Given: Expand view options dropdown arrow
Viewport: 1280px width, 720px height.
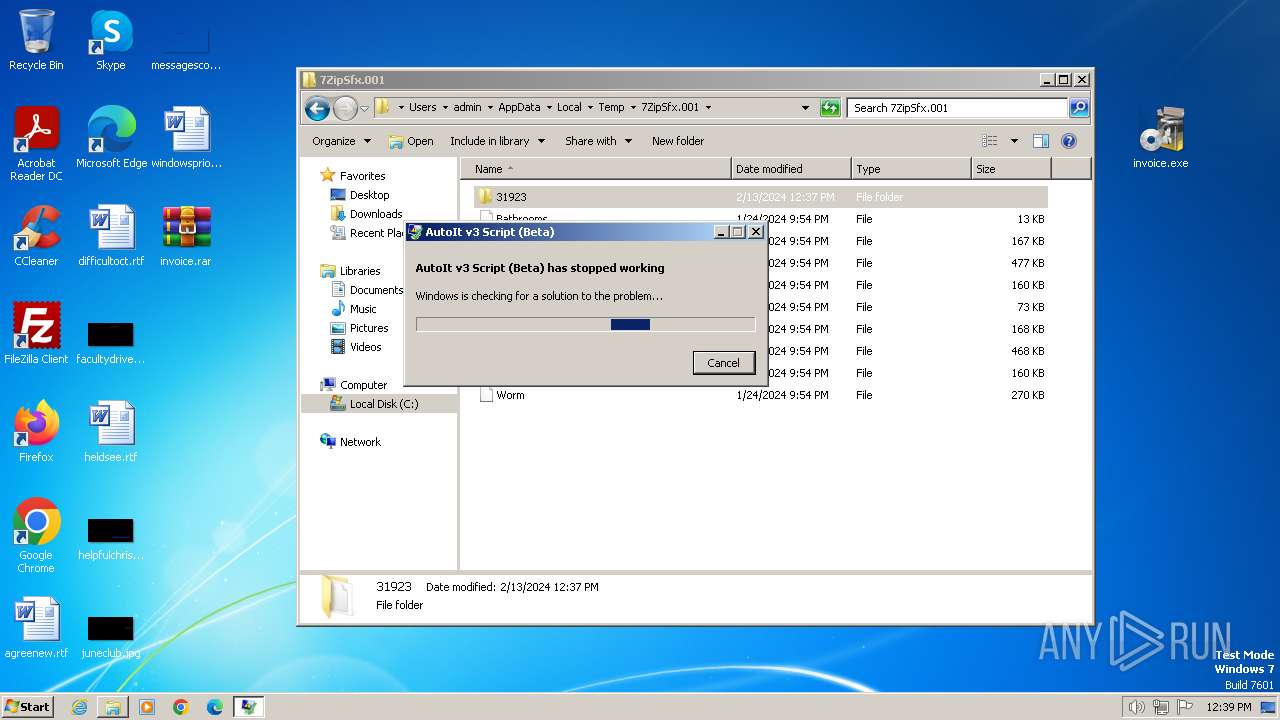Looking at the screenshot, I should coord(1014,141).
